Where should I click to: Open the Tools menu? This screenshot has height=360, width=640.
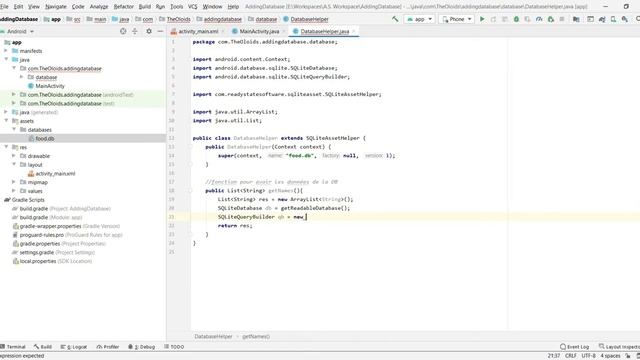click(x=176, y=7)
